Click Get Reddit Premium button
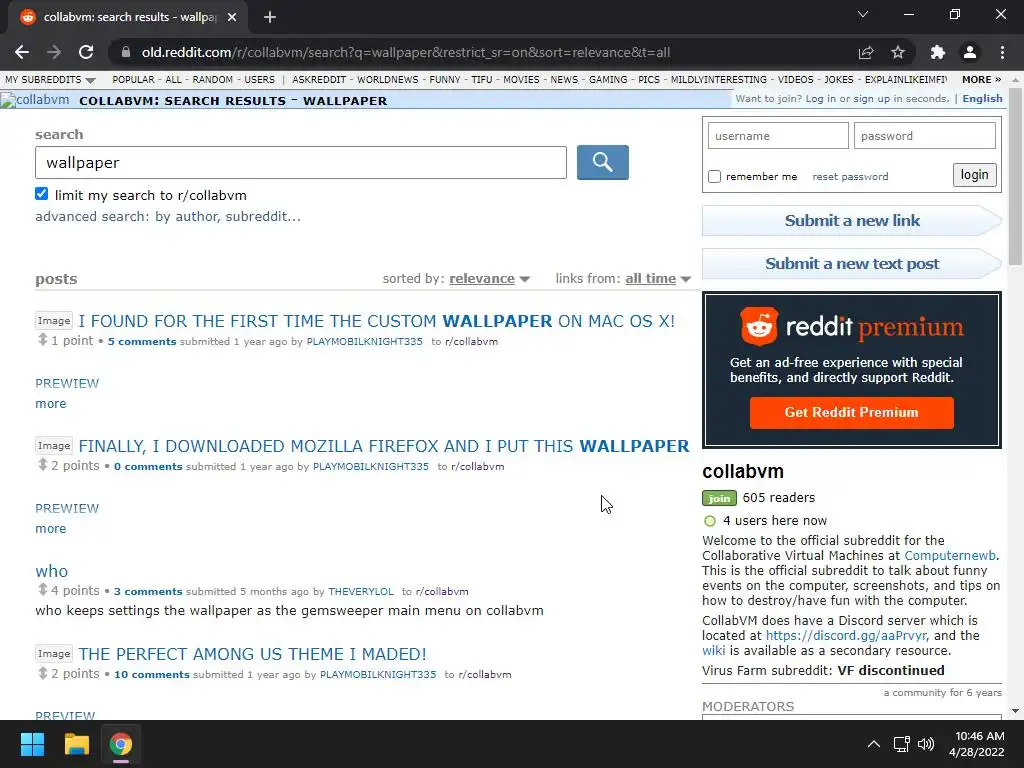Viewport: 1024px width, 768px height. click(852, 412)
